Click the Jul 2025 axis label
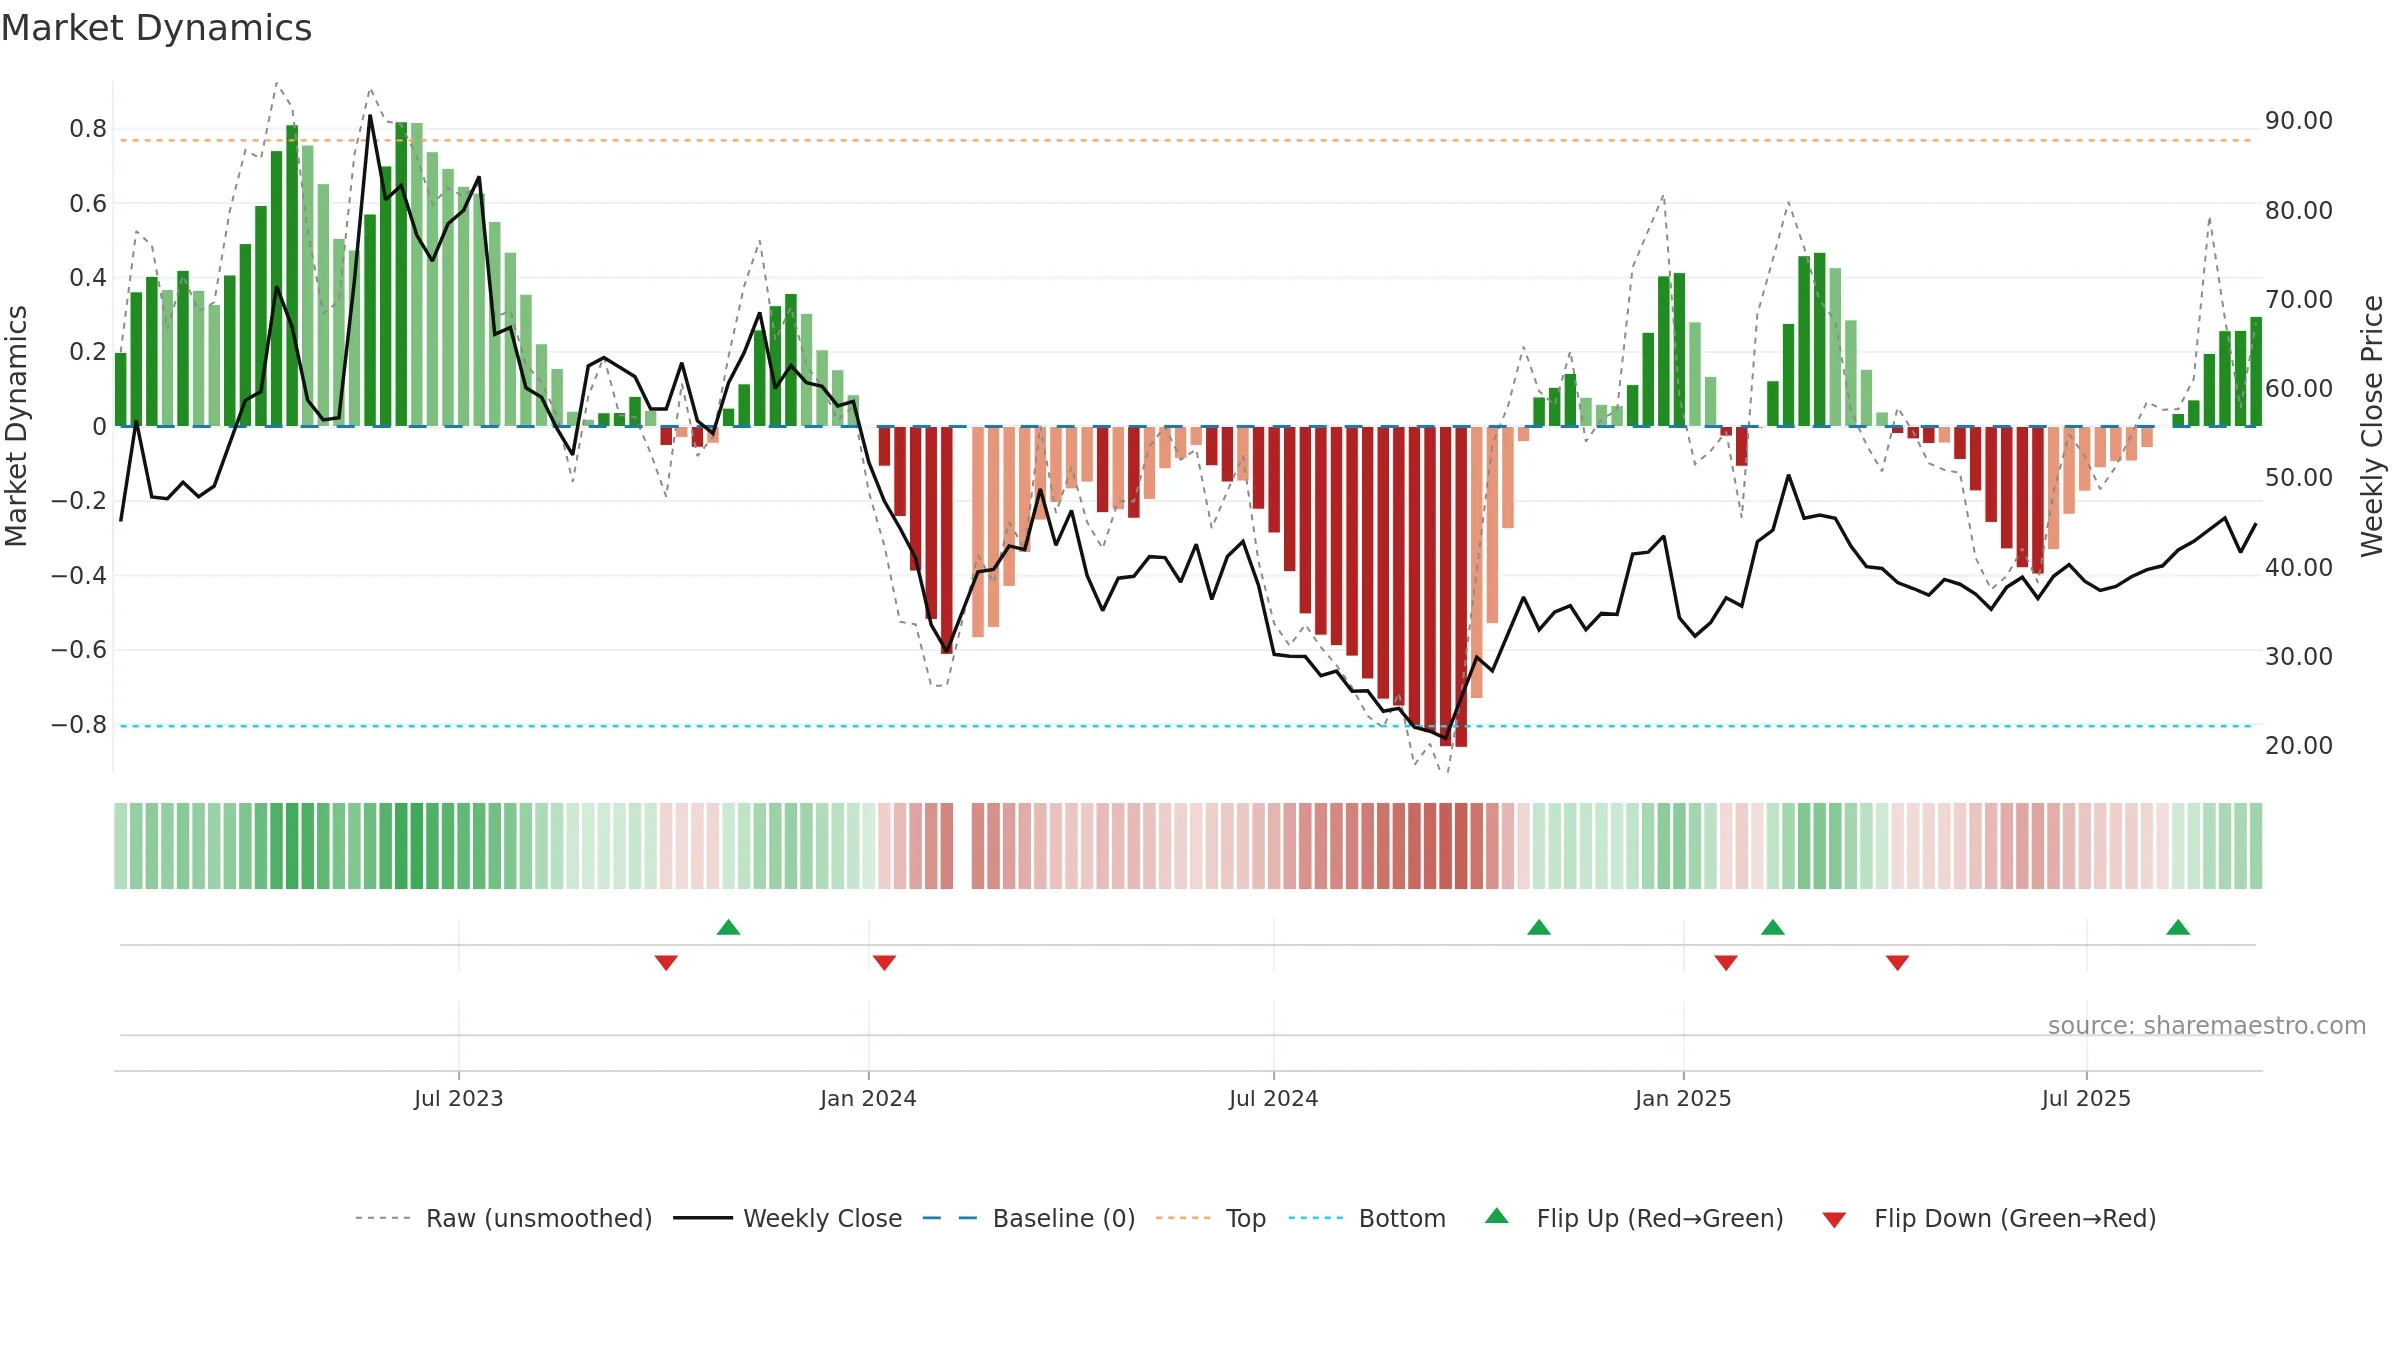 pos(2086,1098)
